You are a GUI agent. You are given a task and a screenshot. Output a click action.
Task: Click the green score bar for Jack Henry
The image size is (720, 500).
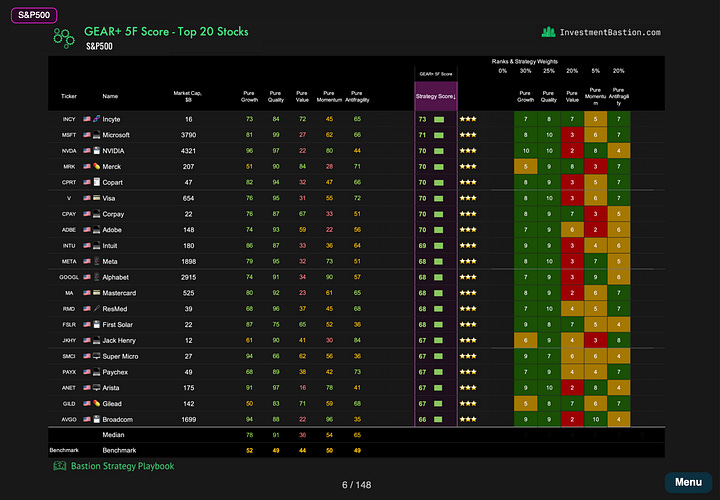tap(439, 340)
